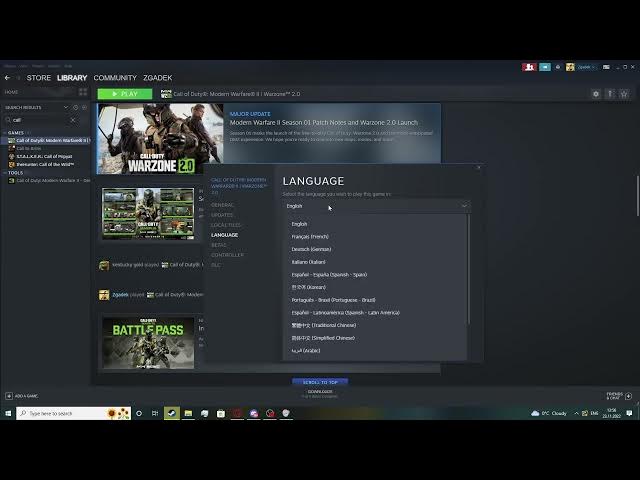Choose Français (French) from the language list

[x=376, y=237]
